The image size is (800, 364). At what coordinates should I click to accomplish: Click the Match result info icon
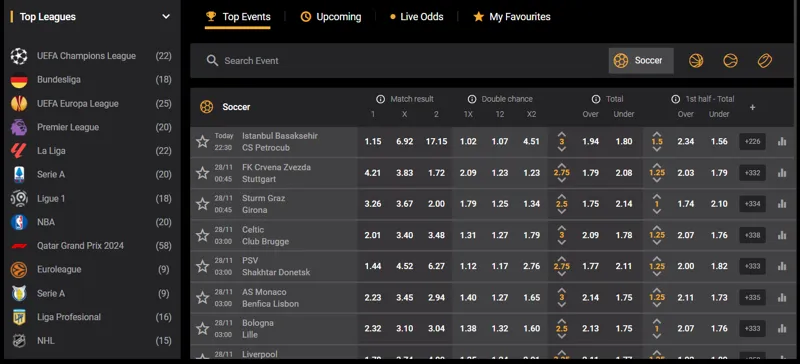tap(380, 99)
